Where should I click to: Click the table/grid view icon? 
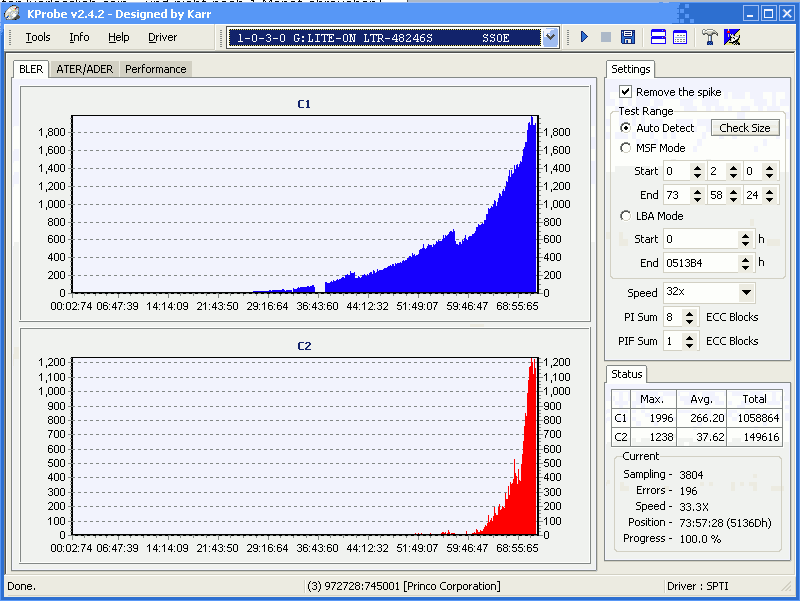point(680,37)
